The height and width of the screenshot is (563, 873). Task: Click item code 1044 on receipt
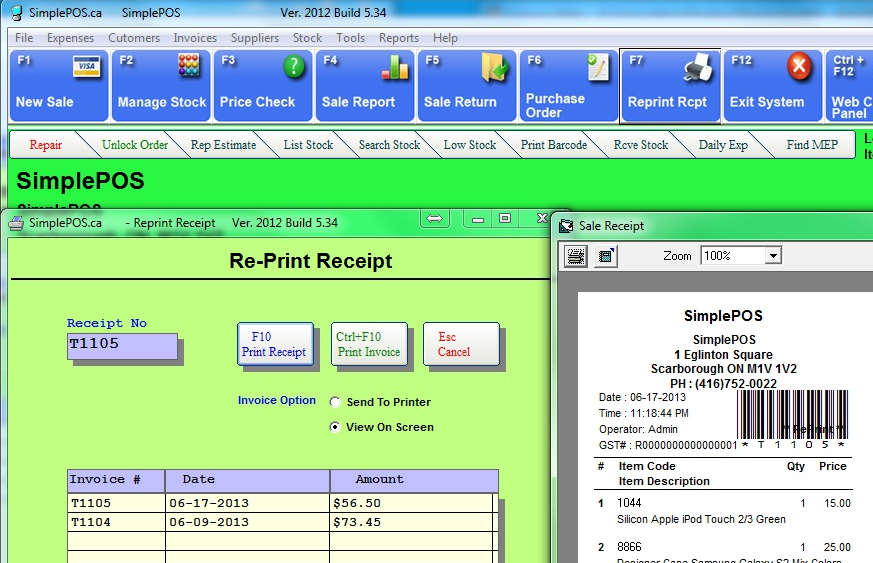click(x=629, y=503)
